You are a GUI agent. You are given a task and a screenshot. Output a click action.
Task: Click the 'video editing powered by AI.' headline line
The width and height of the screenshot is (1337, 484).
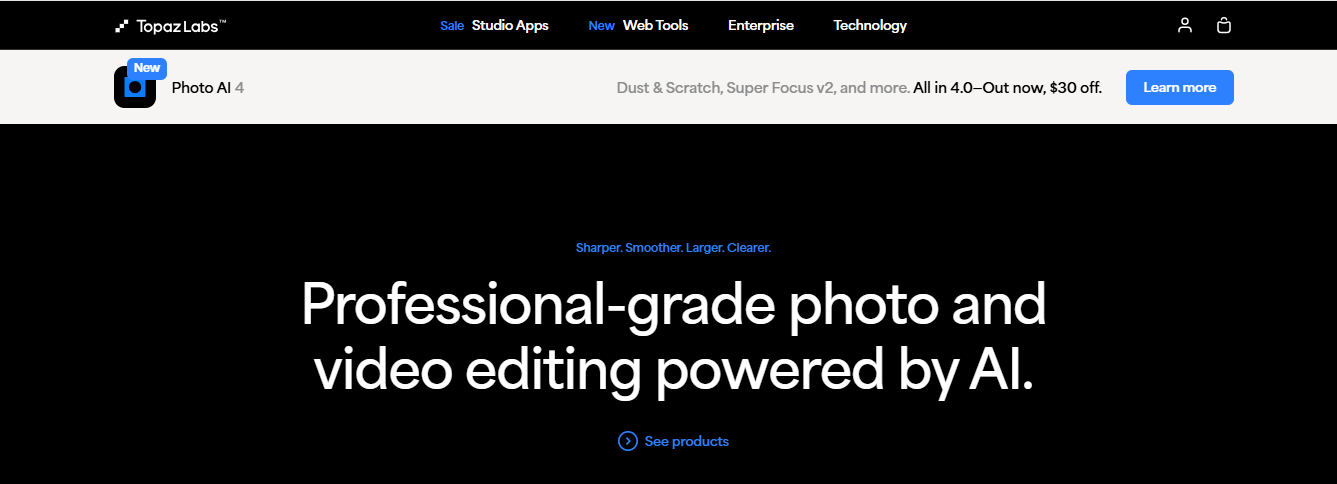click(673, 370)
